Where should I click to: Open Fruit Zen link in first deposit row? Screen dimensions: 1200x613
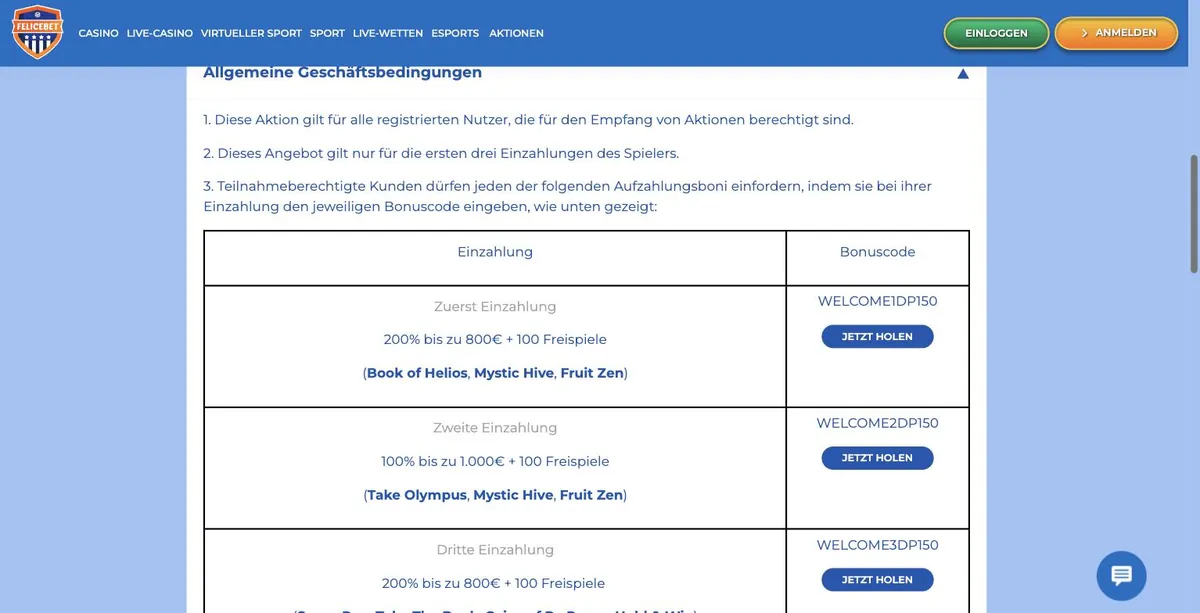click(x=592, y=373)
